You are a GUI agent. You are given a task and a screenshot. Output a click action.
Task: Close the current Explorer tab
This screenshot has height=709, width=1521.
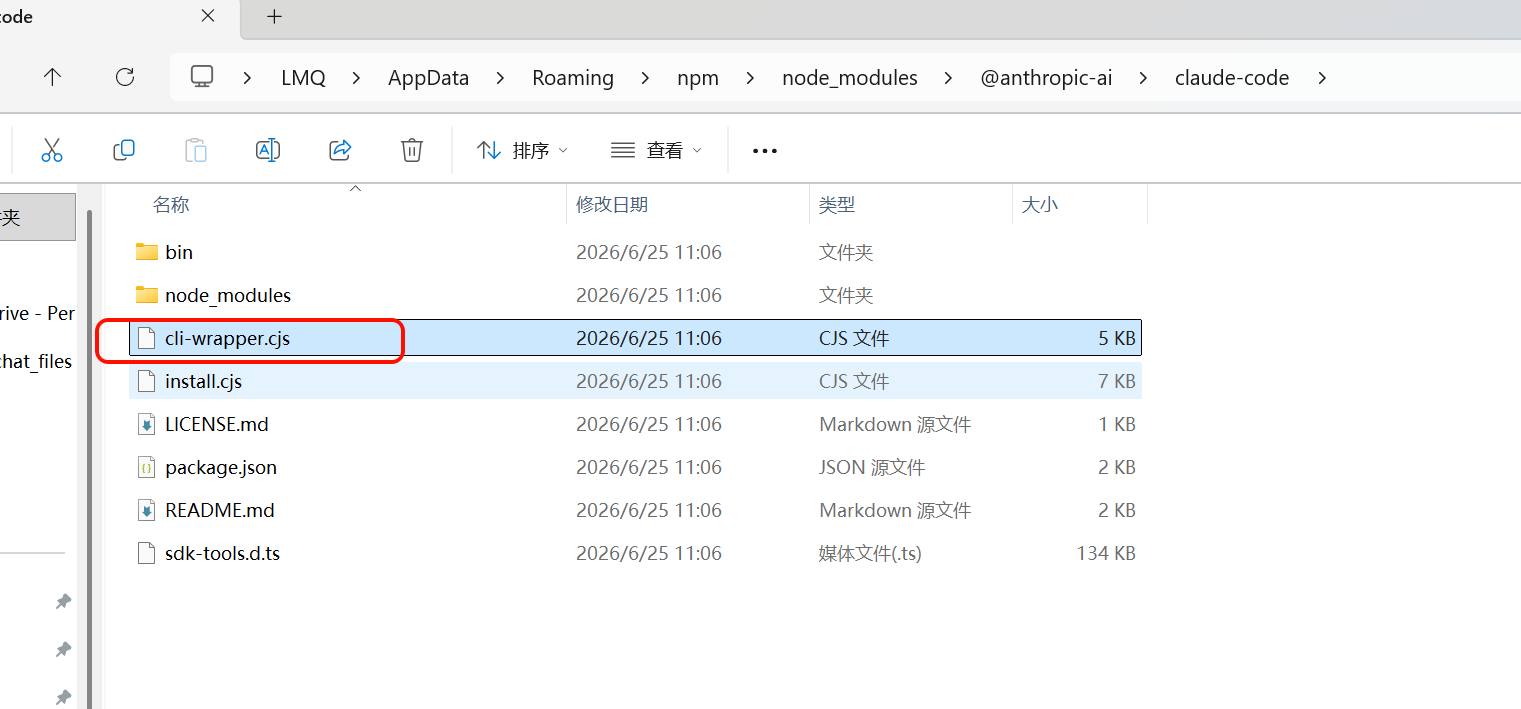(208, 16)
